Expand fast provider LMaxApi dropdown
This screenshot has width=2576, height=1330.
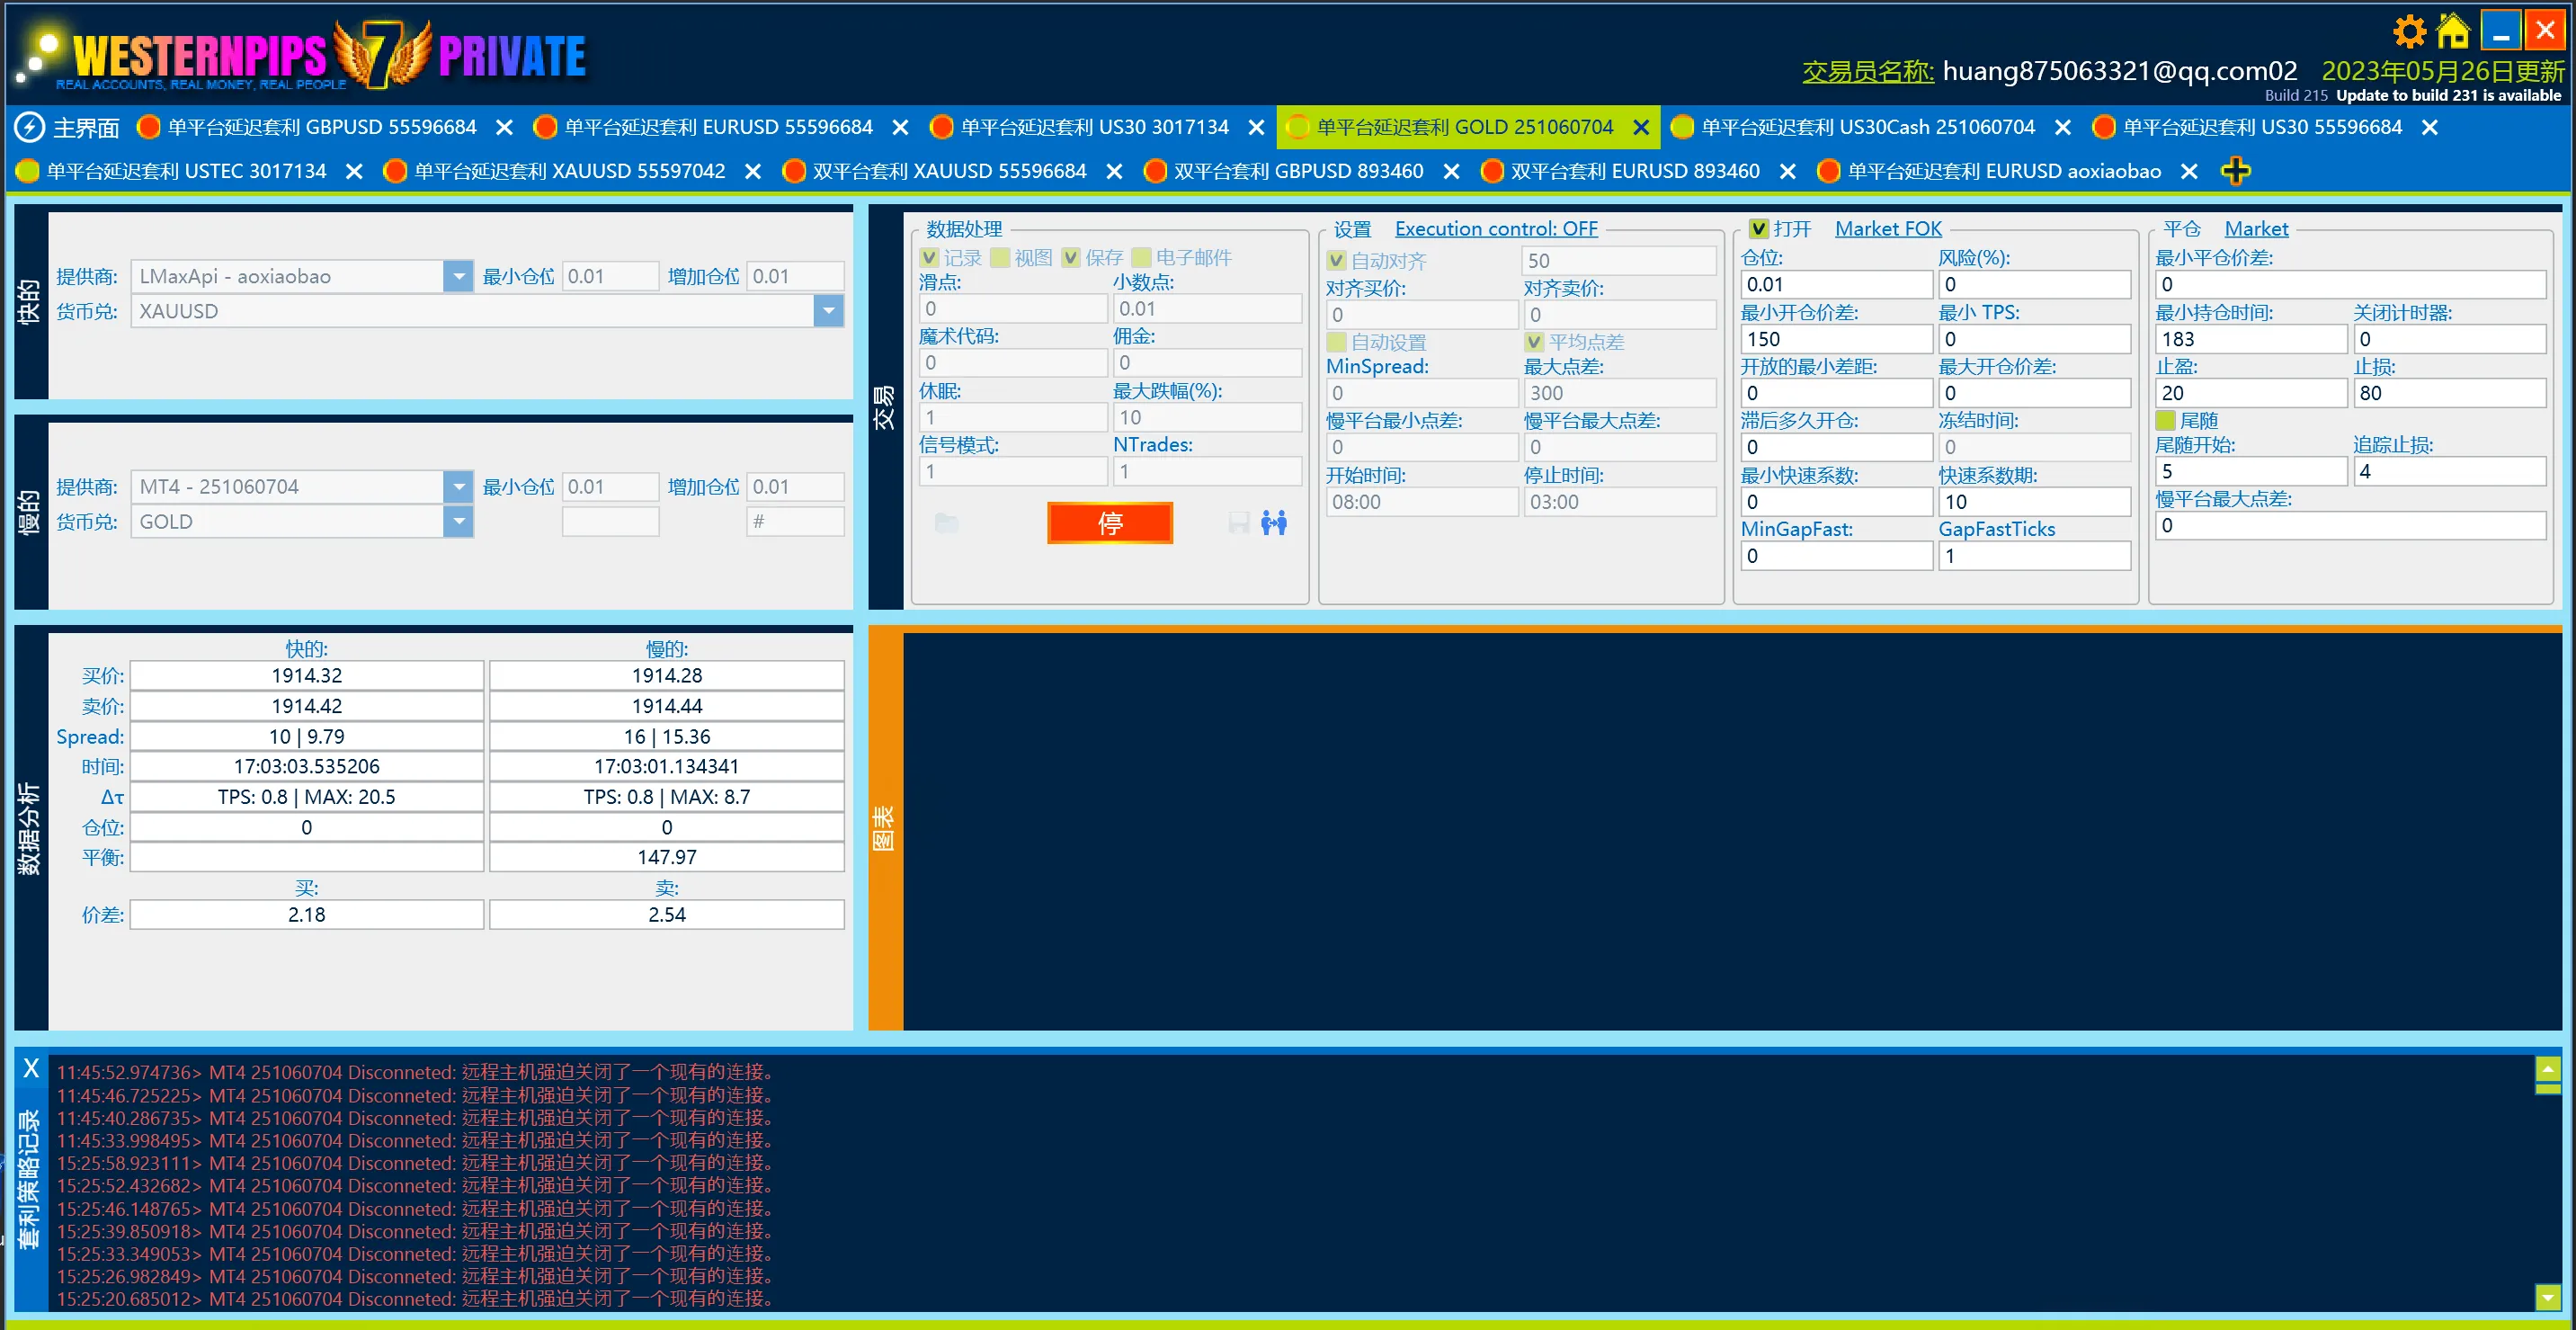coord(458,276)
